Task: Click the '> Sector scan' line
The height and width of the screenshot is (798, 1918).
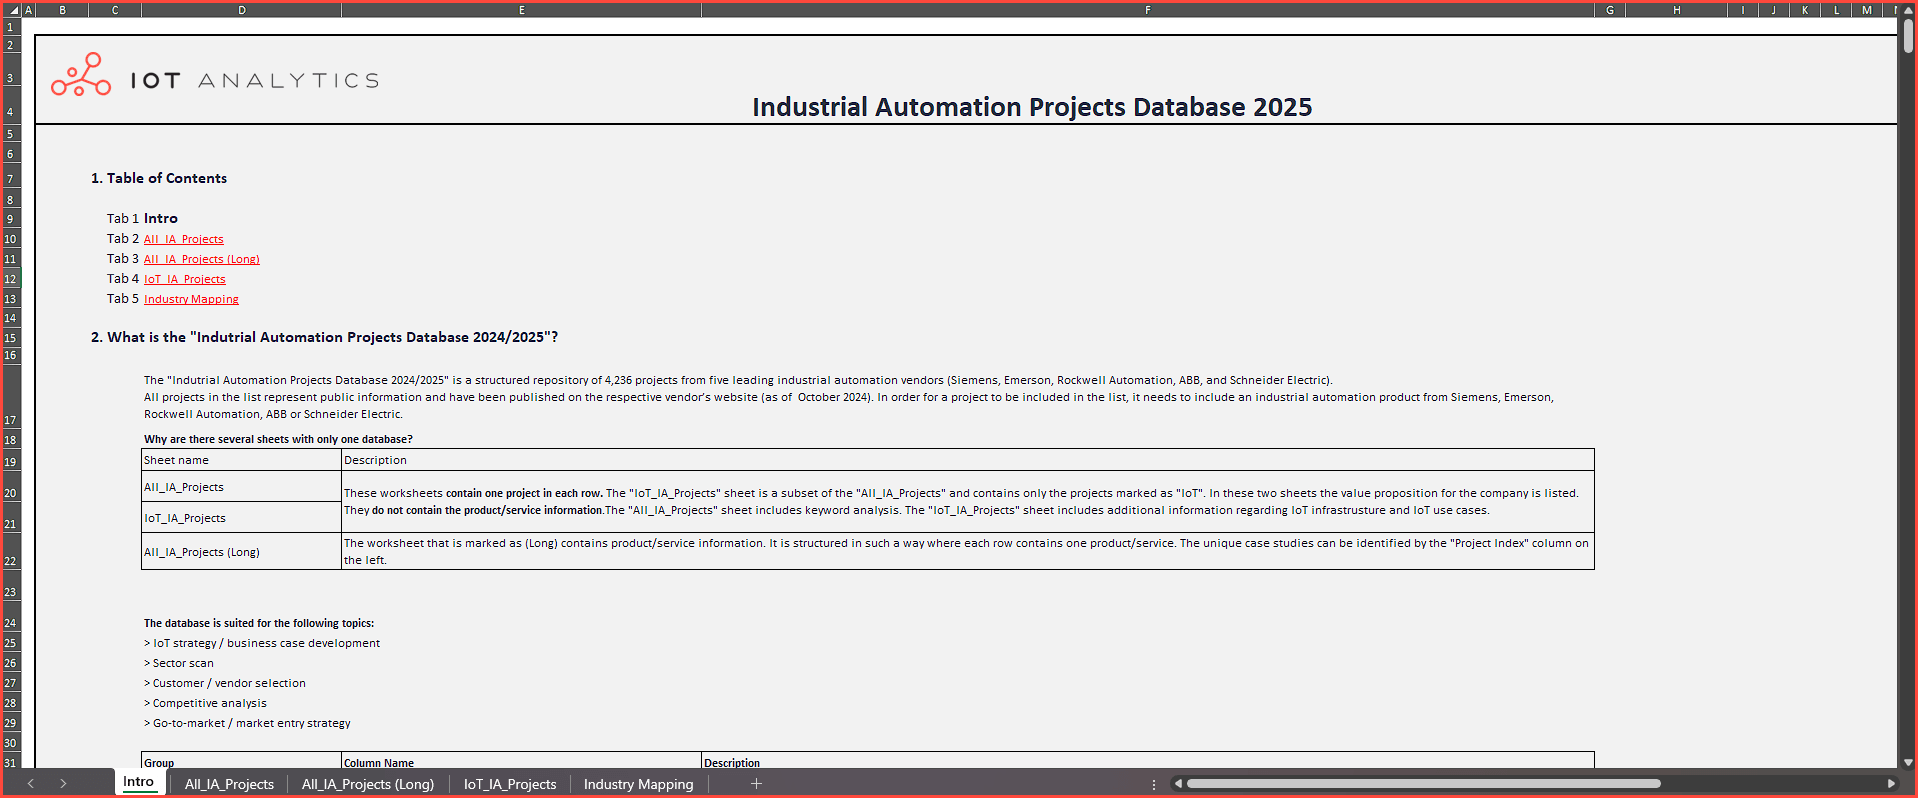Action: [x=179, y=663]
